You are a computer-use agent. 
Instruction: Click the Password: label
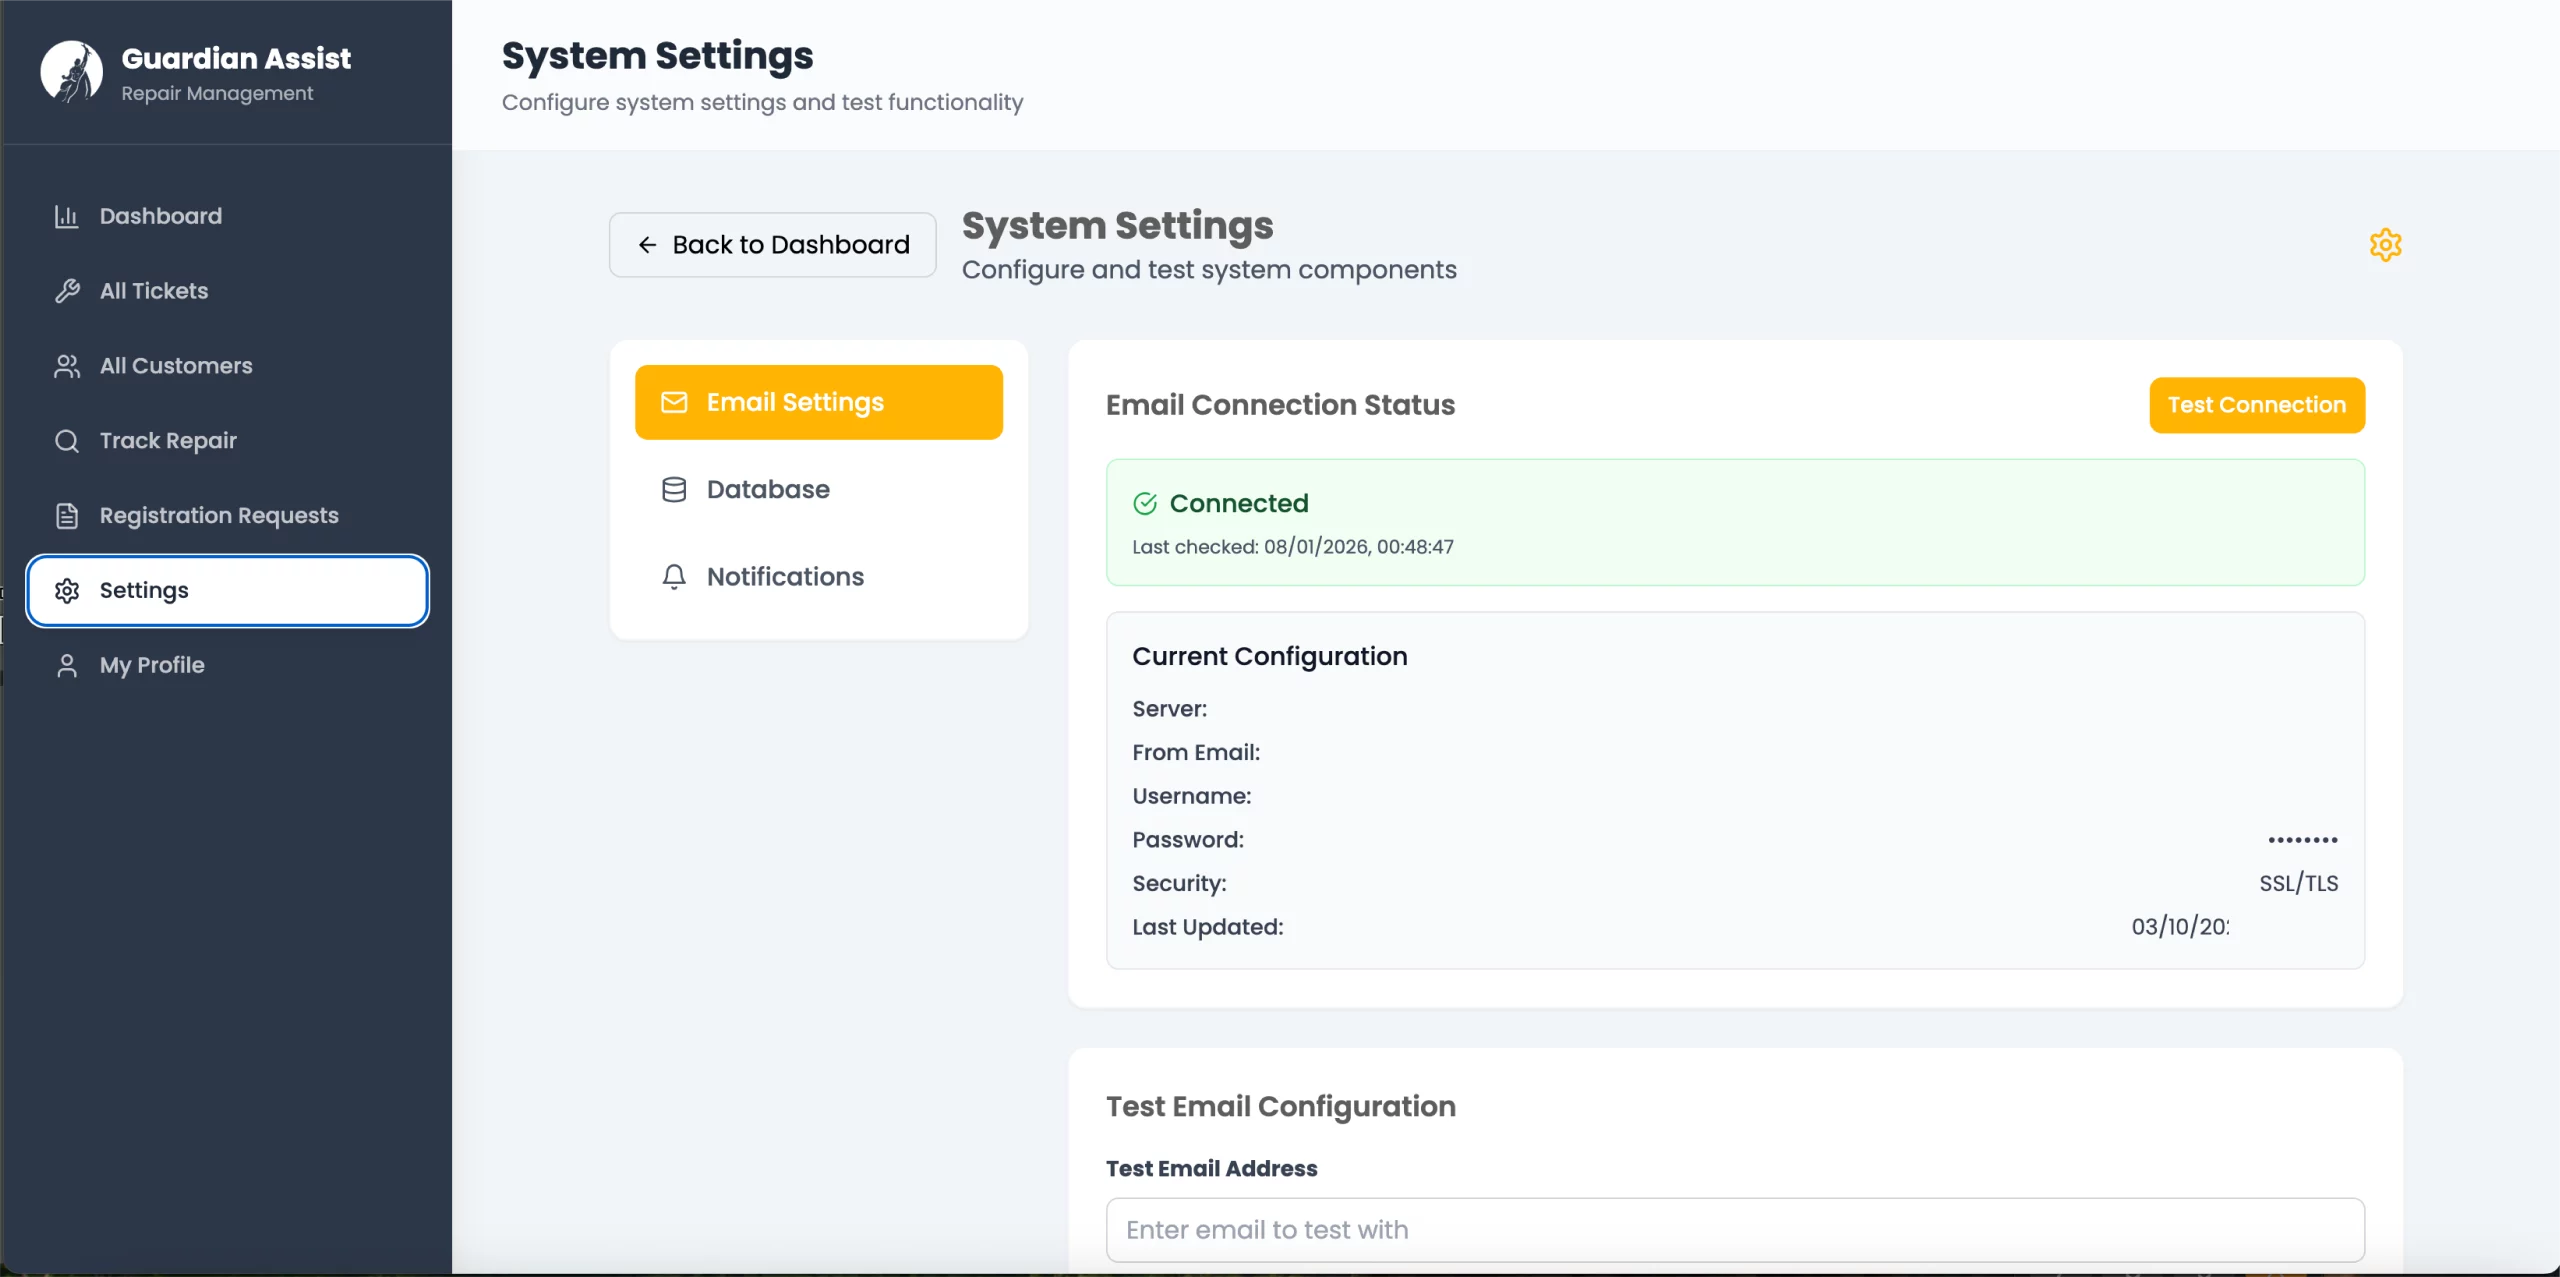[1188, 840]
